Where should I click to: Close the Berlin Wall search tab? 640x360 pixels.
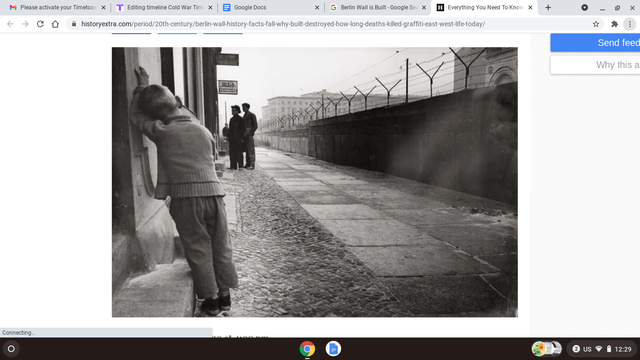pyautogui.click(x=424, y=7)
